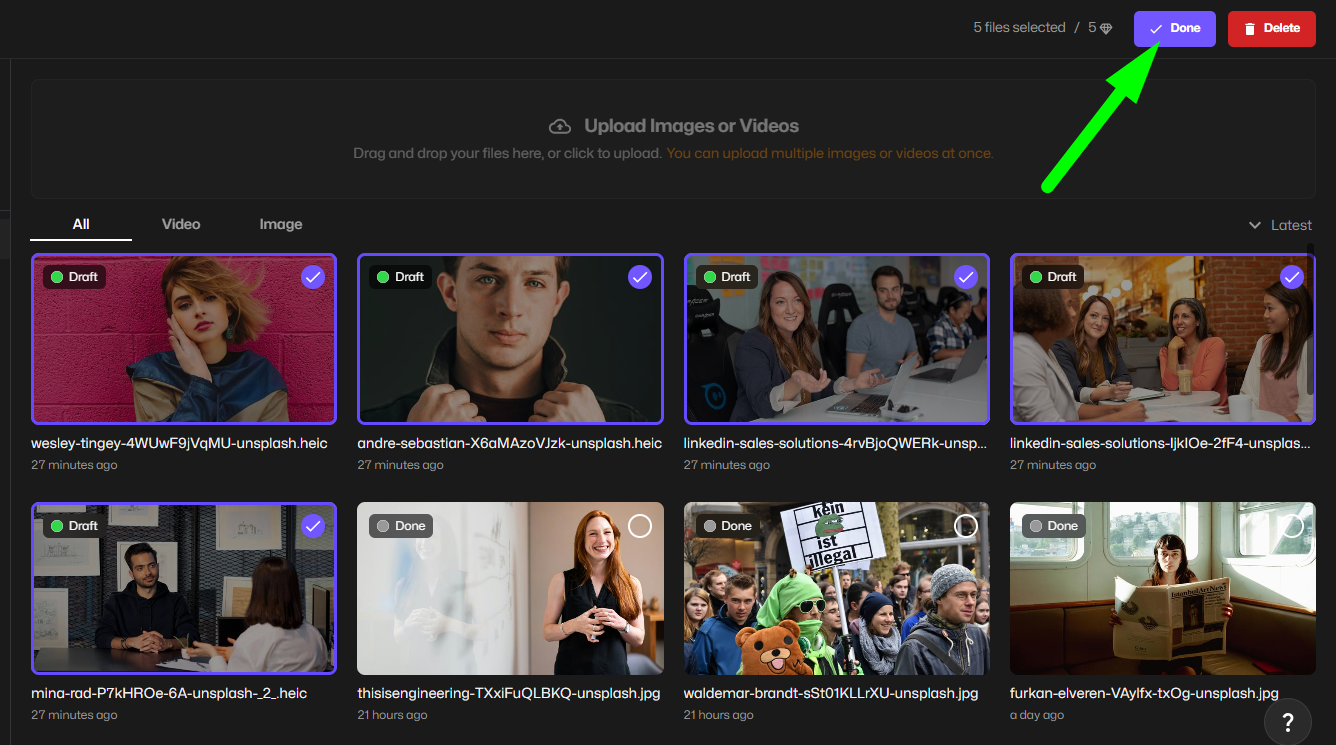Screen dimensions: 1336x745
Task: Tick the waldemar-brandt protest image checkbox
Action: [966, 526]
